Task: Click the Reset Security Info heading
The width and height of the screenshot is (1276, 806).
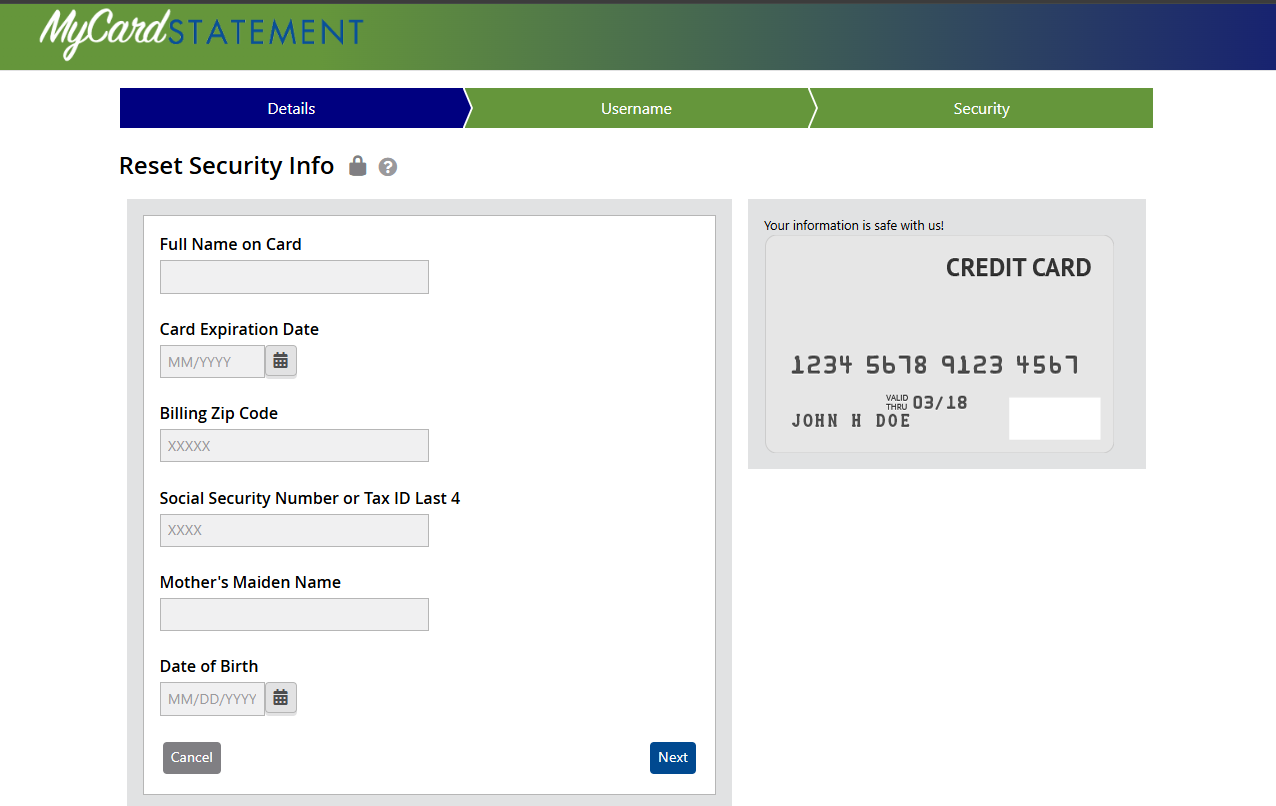Action: (226, 166)
